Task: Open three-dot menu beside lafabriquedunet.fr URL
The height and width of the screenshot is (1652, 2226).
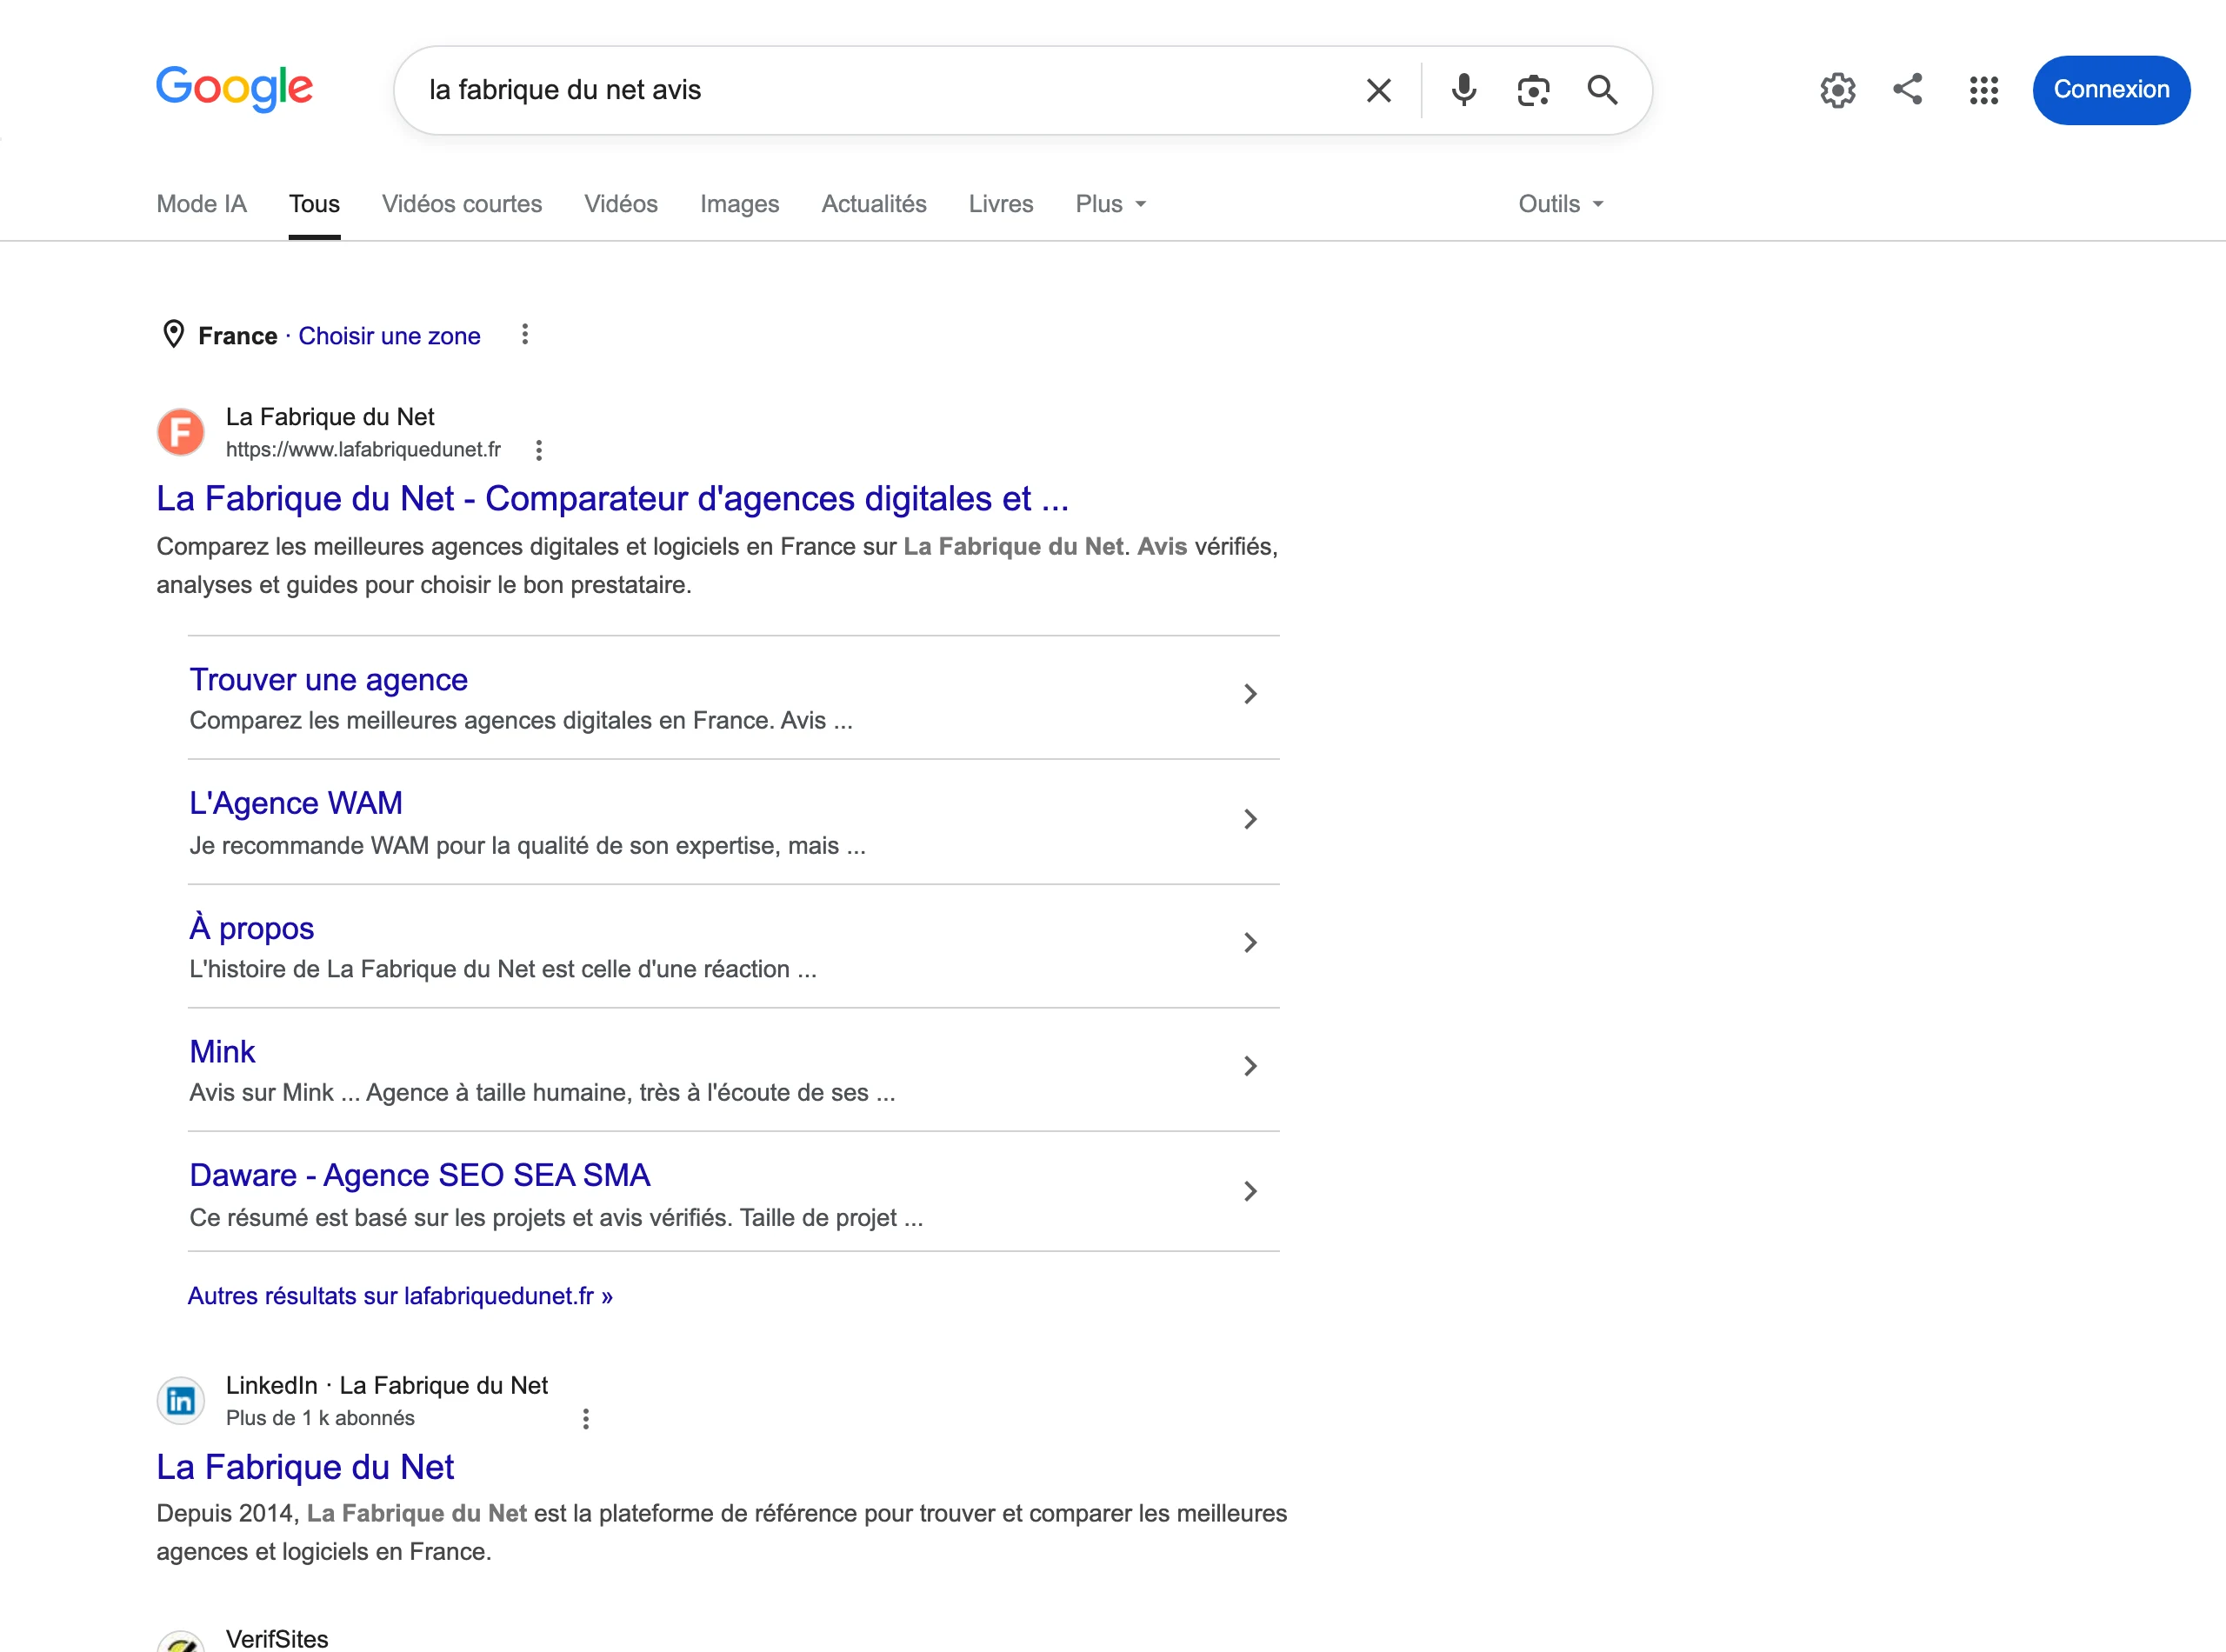Action: coord(539,450)
